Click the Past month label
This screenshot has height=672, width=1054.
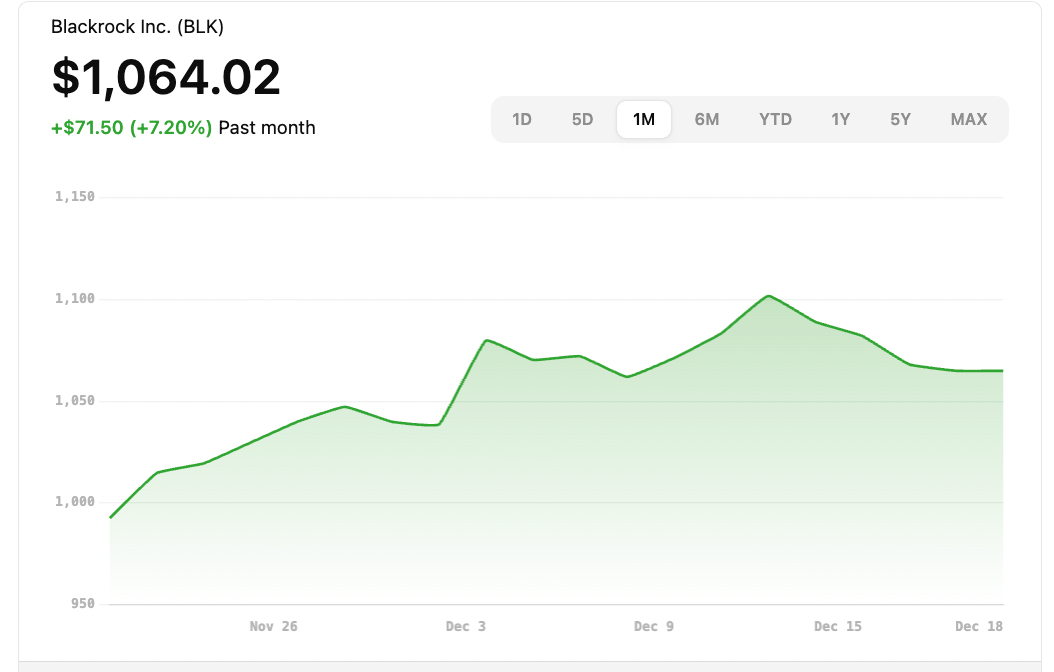(x=267, y=128)
